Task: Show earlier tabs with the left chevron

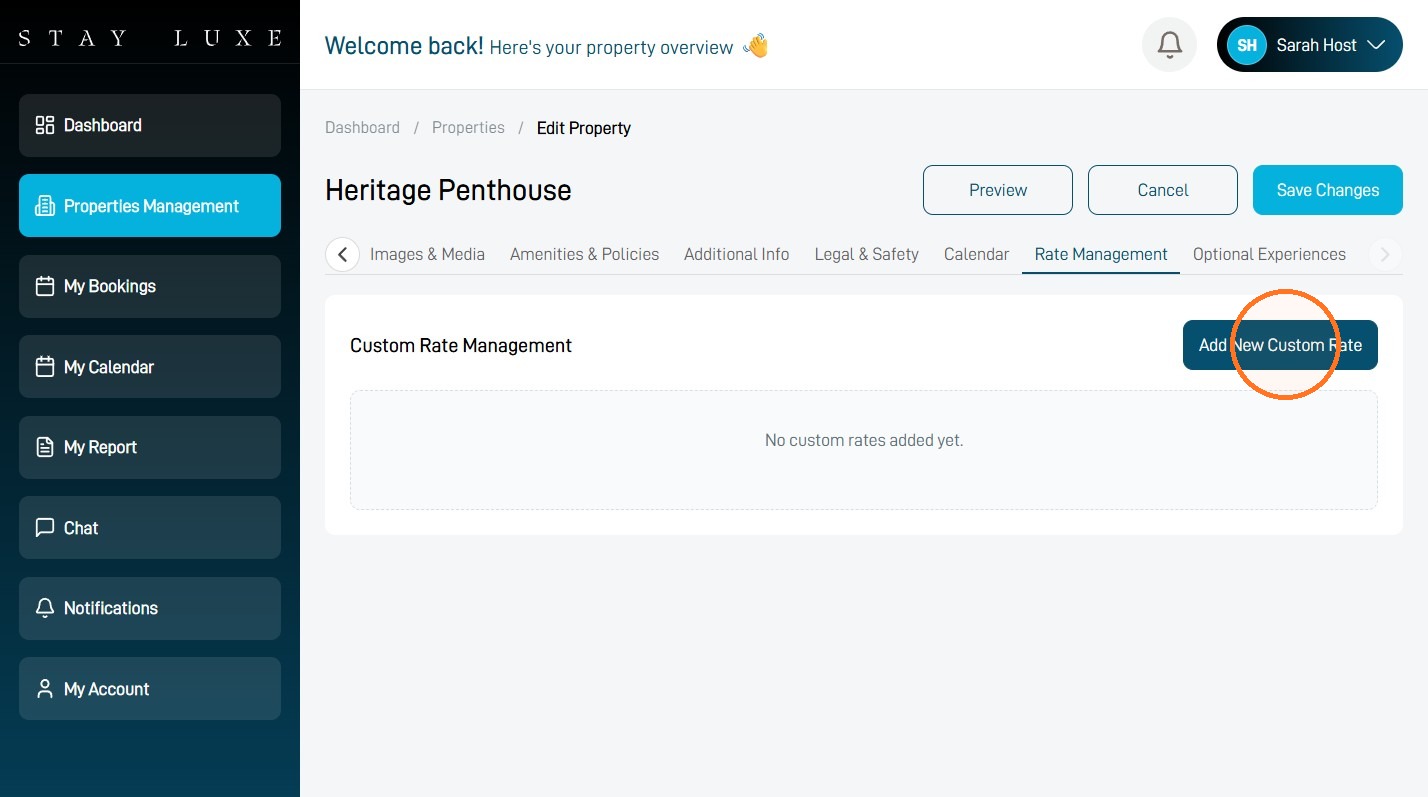Action: tap(342, 254)
